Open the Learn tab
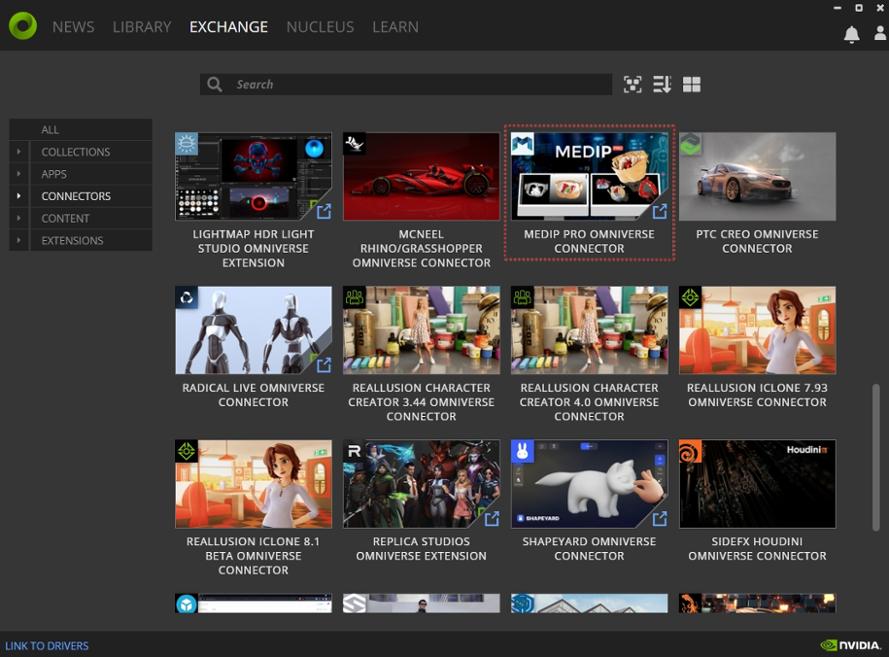The width and height of the screenshot is (889, 657). tap(395, 27)
